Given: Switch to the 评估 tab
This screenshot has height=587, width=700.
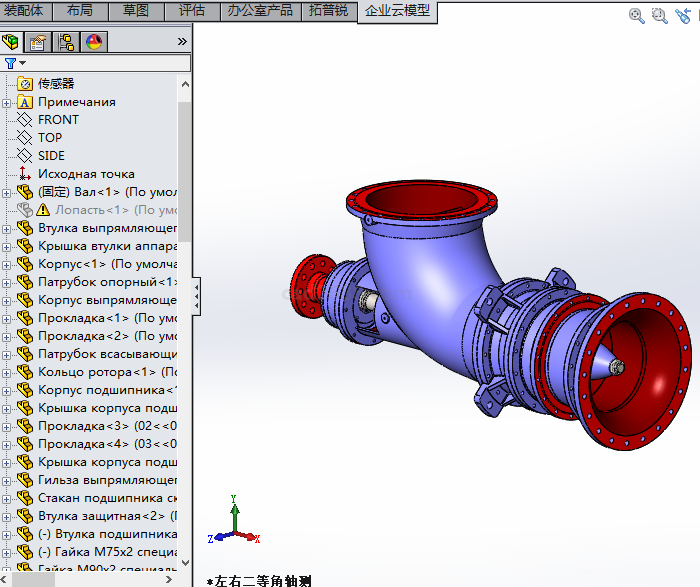Looking at the screenshot, I should click(x=191, y=10).
